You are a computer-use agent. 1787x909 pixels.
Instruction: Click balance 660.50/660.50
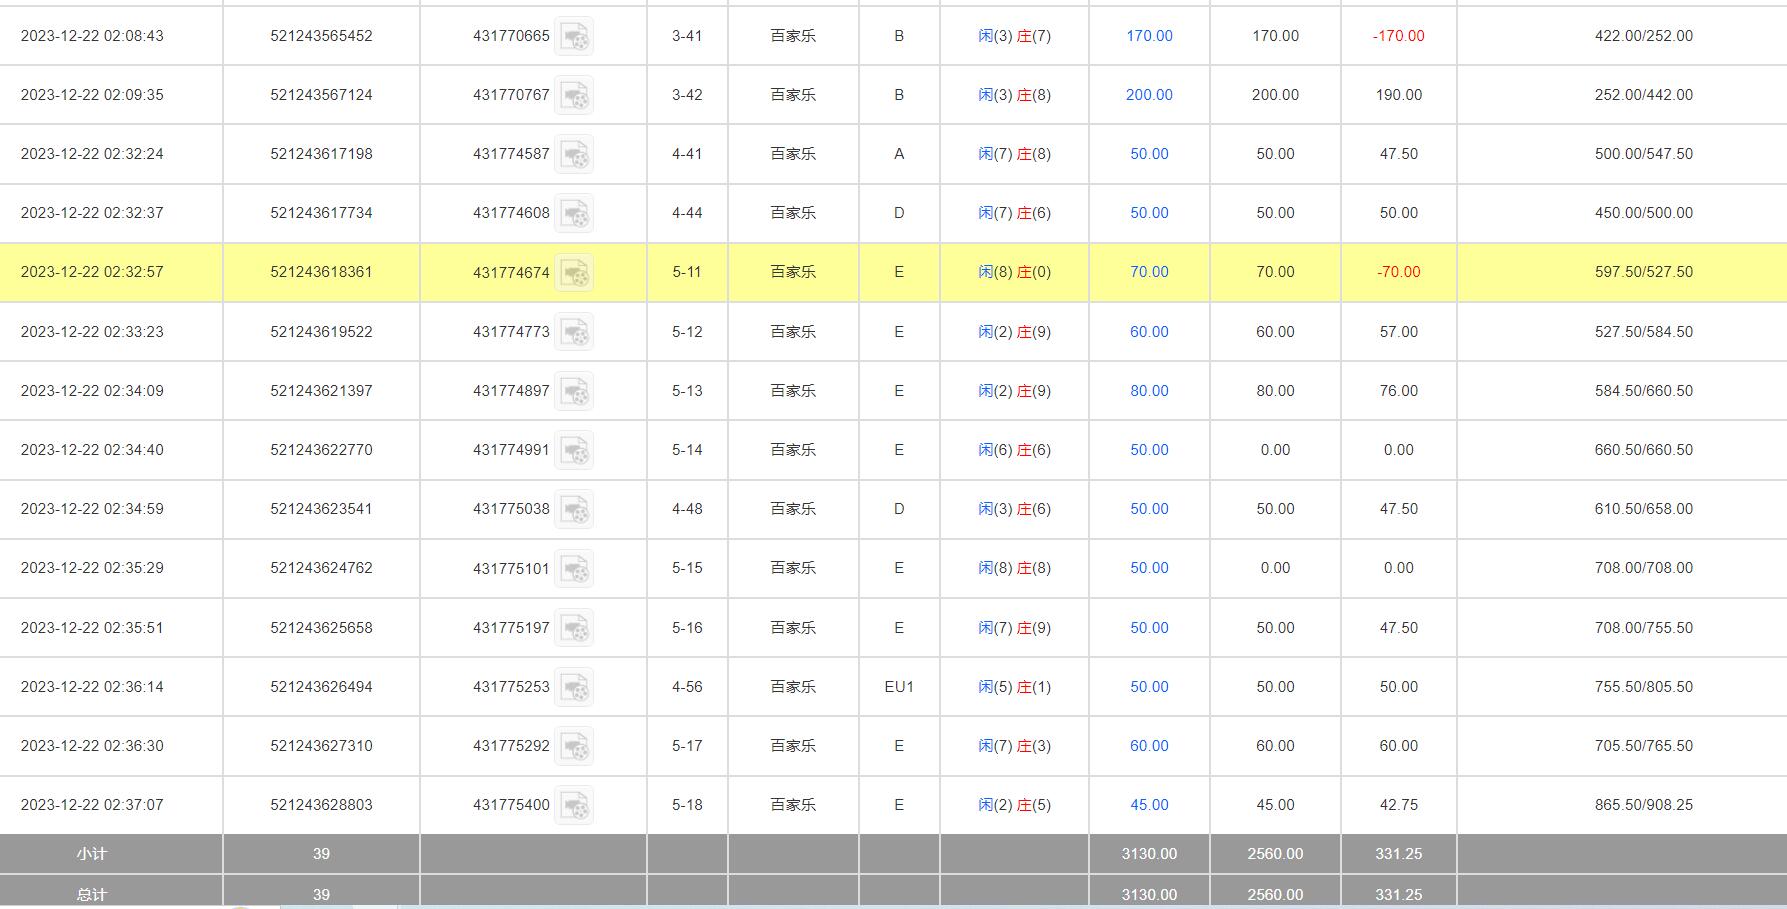1644,450
